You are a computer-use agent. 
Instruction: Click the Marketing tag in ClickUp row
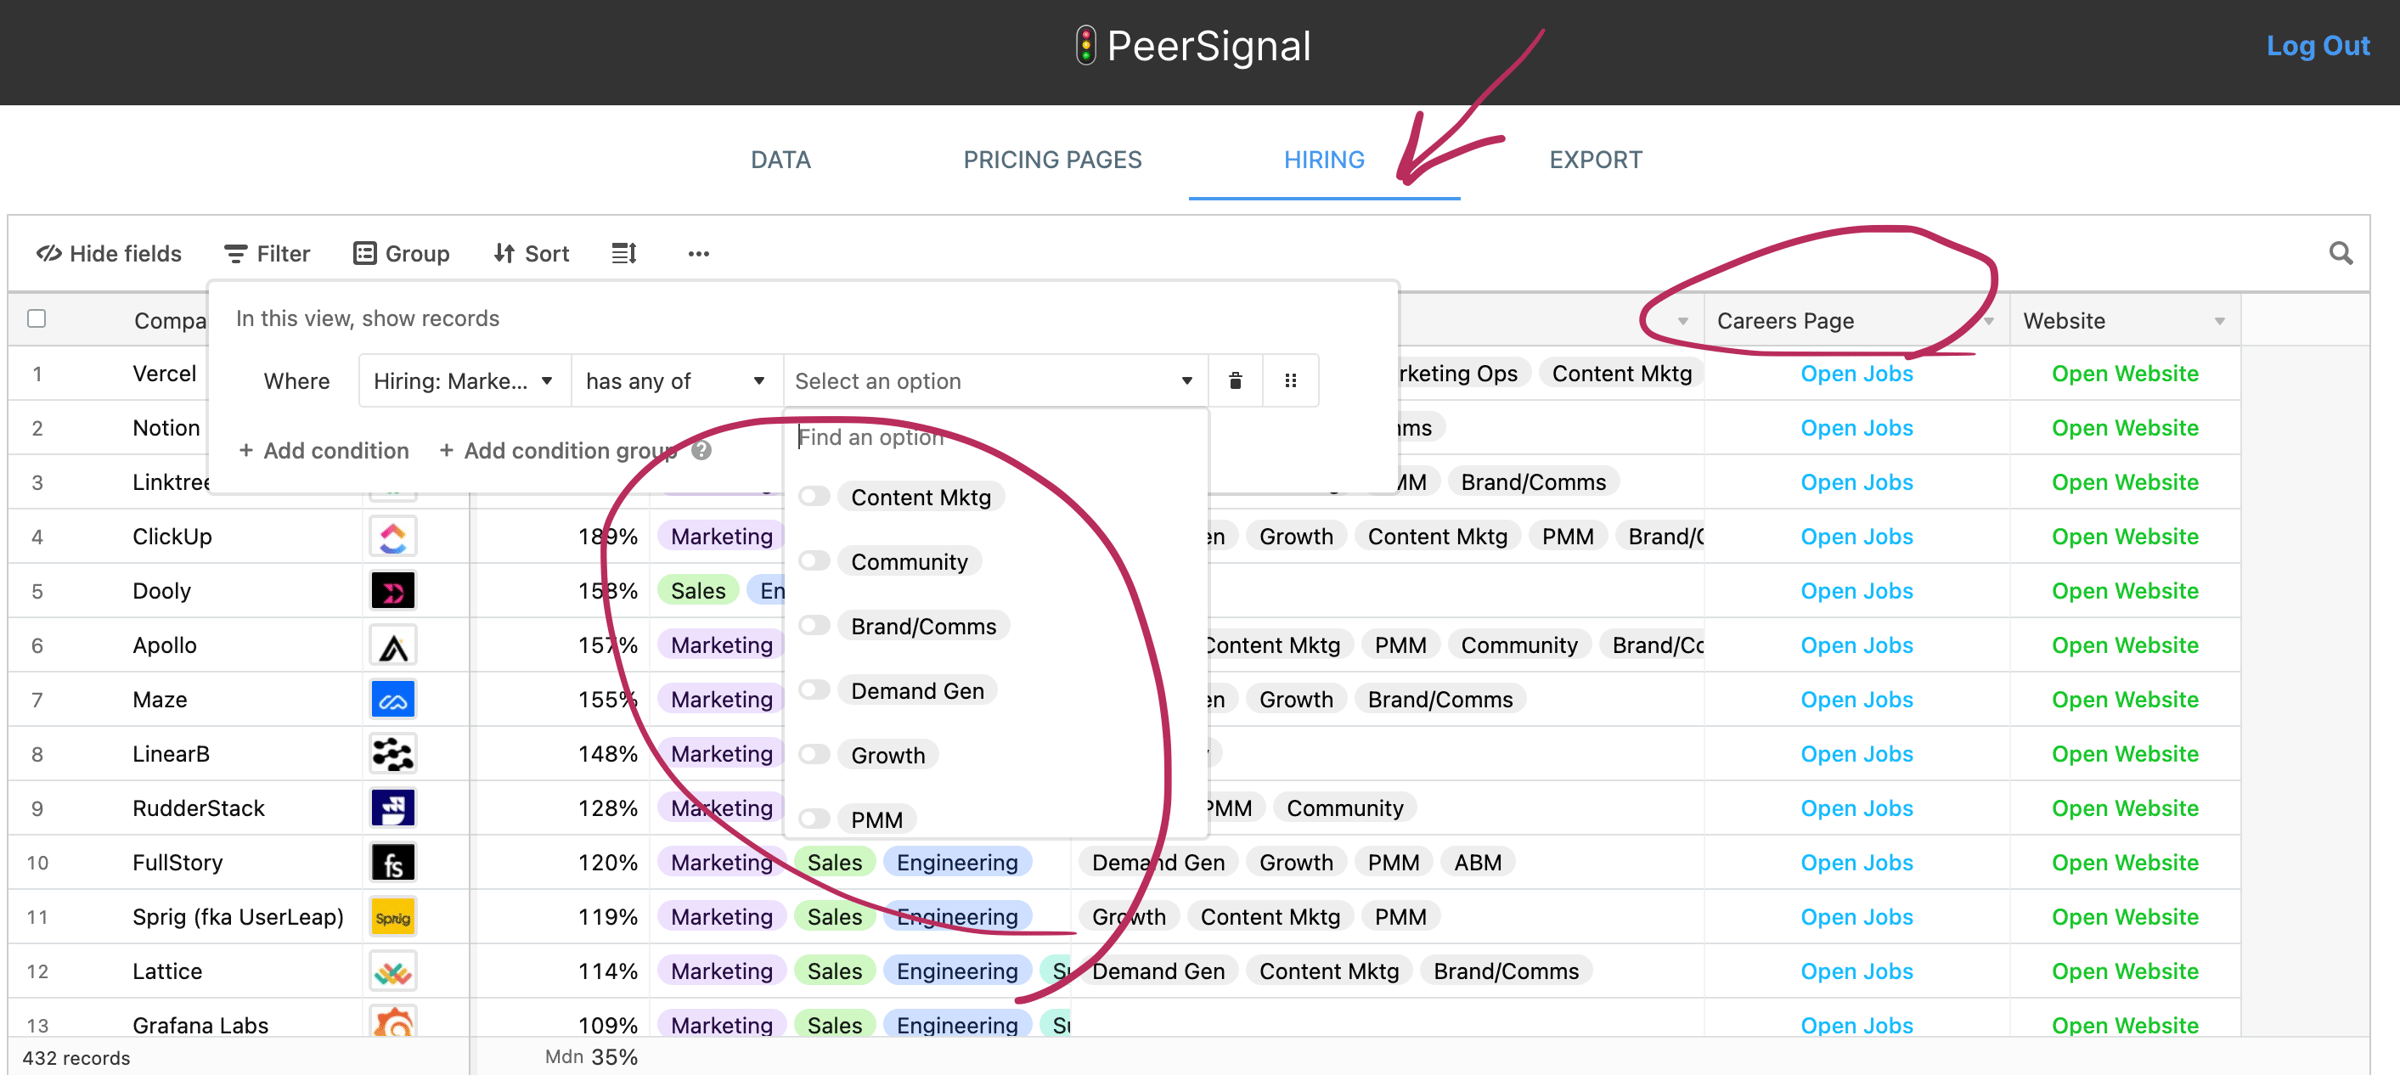721,537
